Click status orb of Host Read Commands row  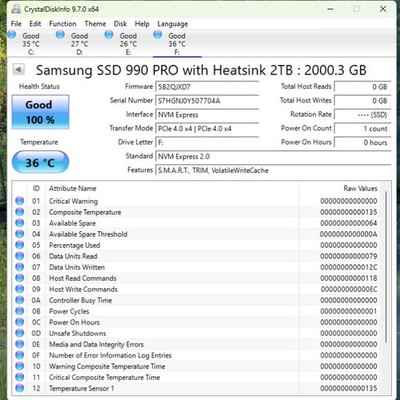coord(20,278)
